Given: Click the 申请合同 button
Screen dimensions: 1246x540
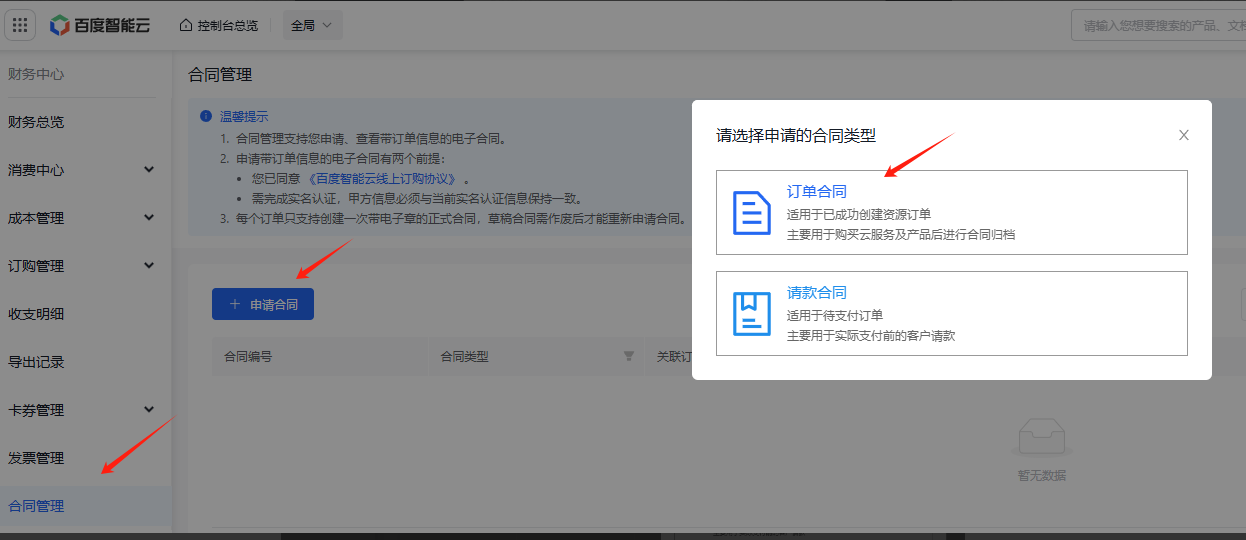Looking at the screenshot, I should tap(263, 304).
